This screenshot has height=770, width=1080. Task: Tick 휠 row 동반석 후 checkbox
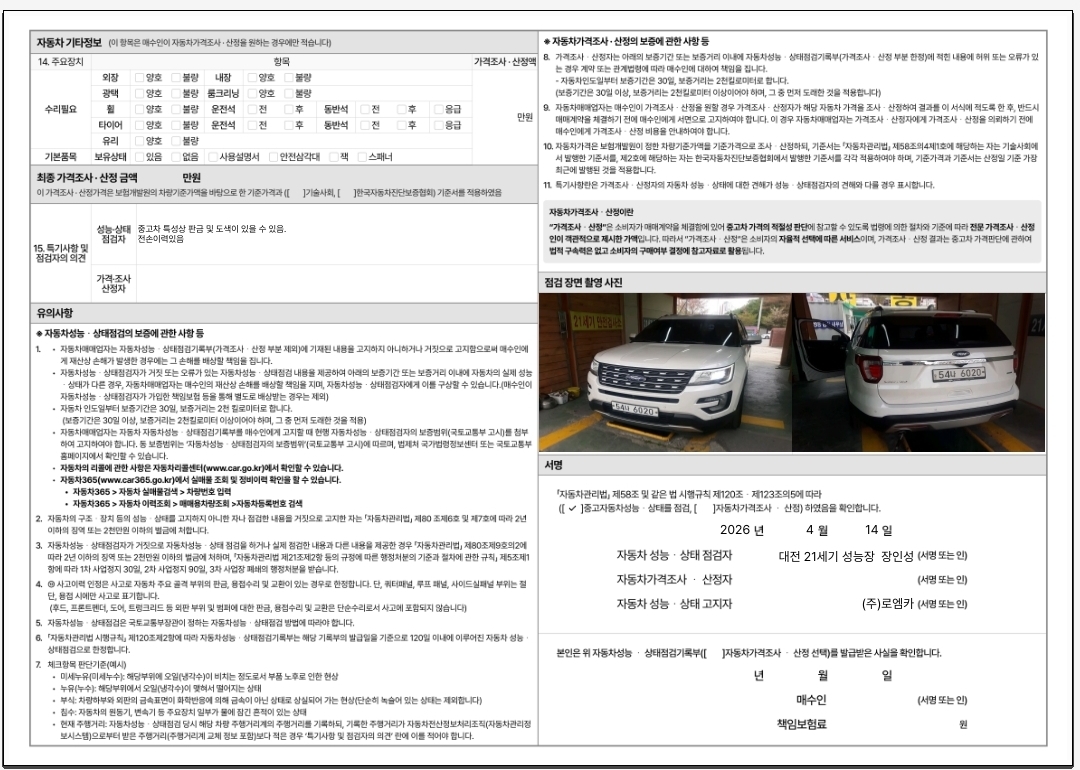coord(402,110)
